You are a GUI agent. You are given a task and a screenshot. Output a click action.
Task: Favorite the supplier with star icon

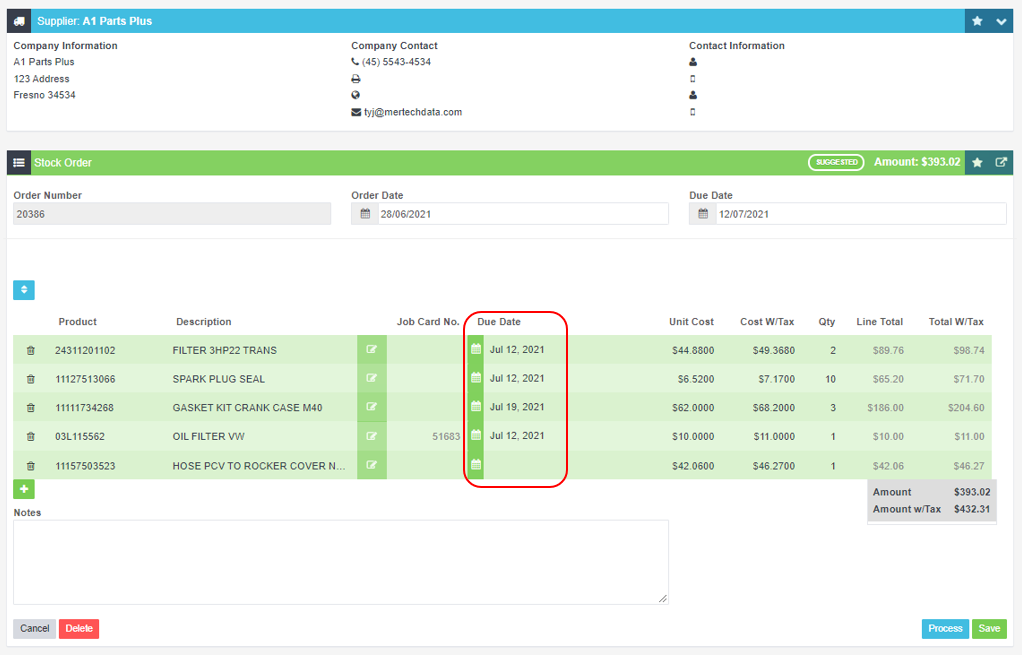click(977, 21)
